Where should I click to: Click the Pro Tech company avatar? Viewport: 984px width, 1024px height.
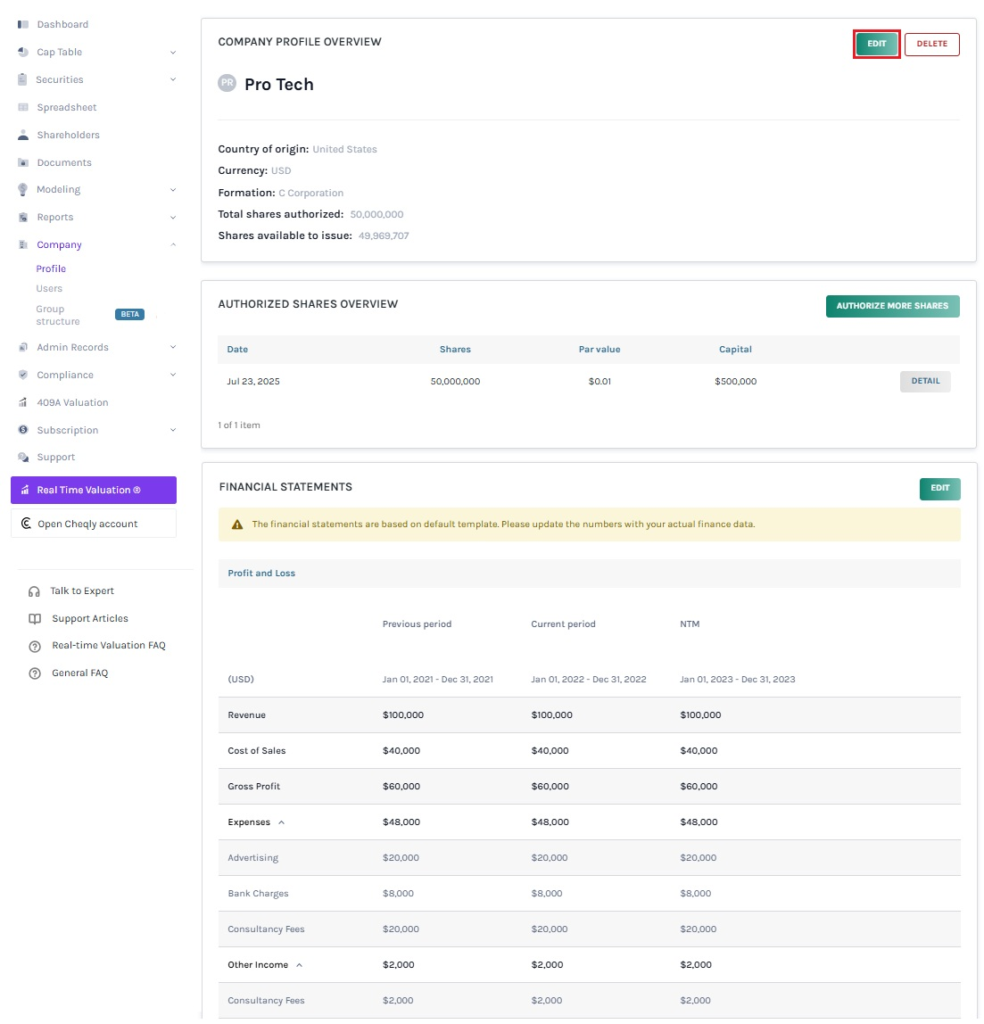click(227, 83)
